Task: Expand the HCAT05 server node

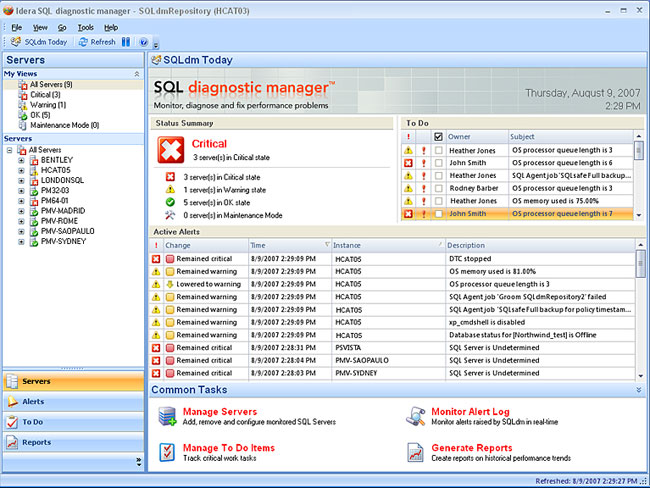Action: coord(21,170)
